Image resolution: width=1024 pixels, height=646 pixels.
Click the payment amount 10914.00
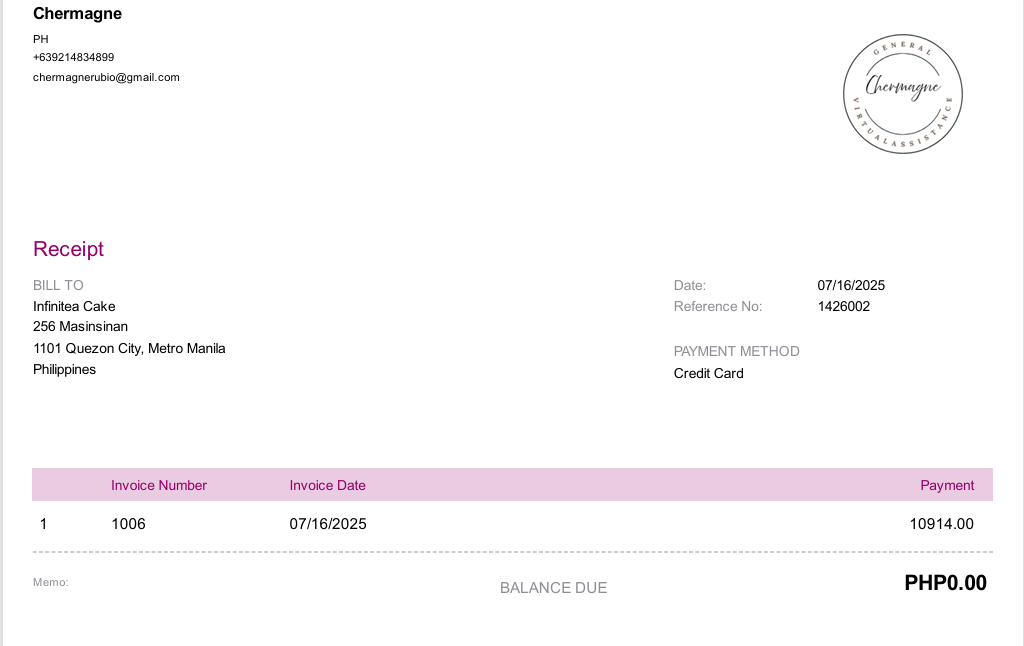[941, 524]
